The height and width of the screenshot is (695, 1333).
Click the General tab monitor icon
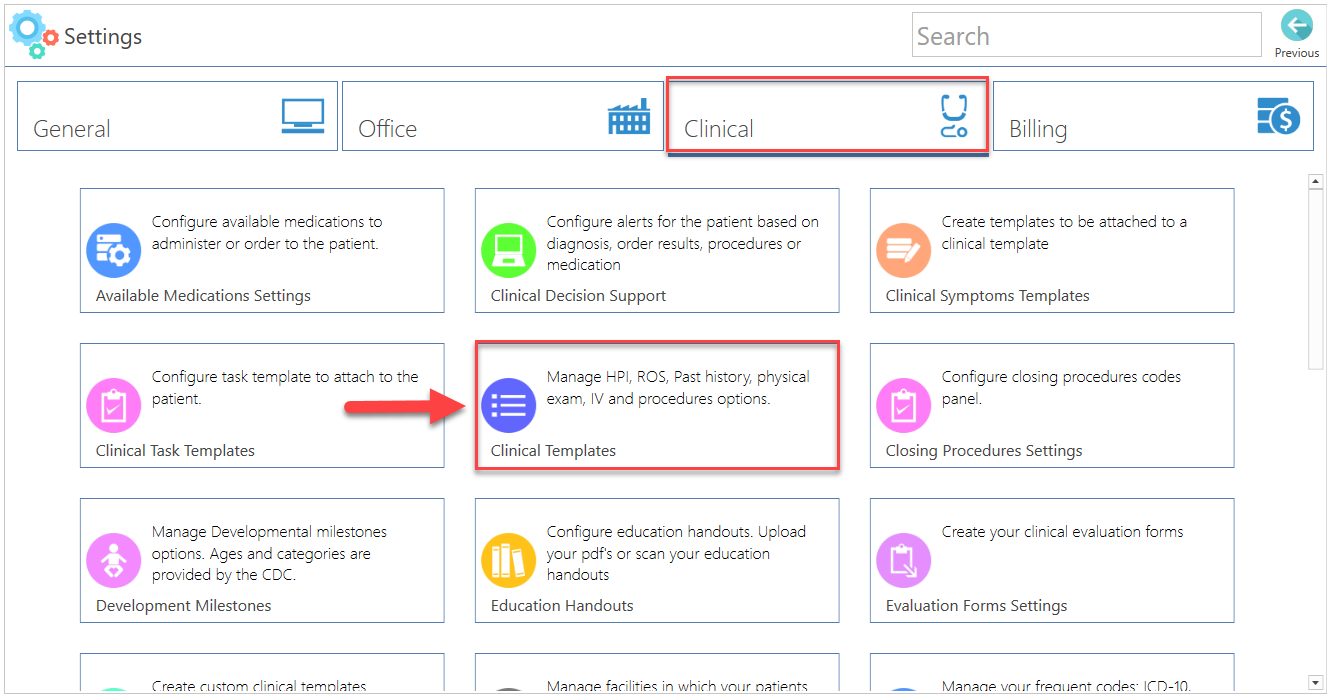pos(302,116)
